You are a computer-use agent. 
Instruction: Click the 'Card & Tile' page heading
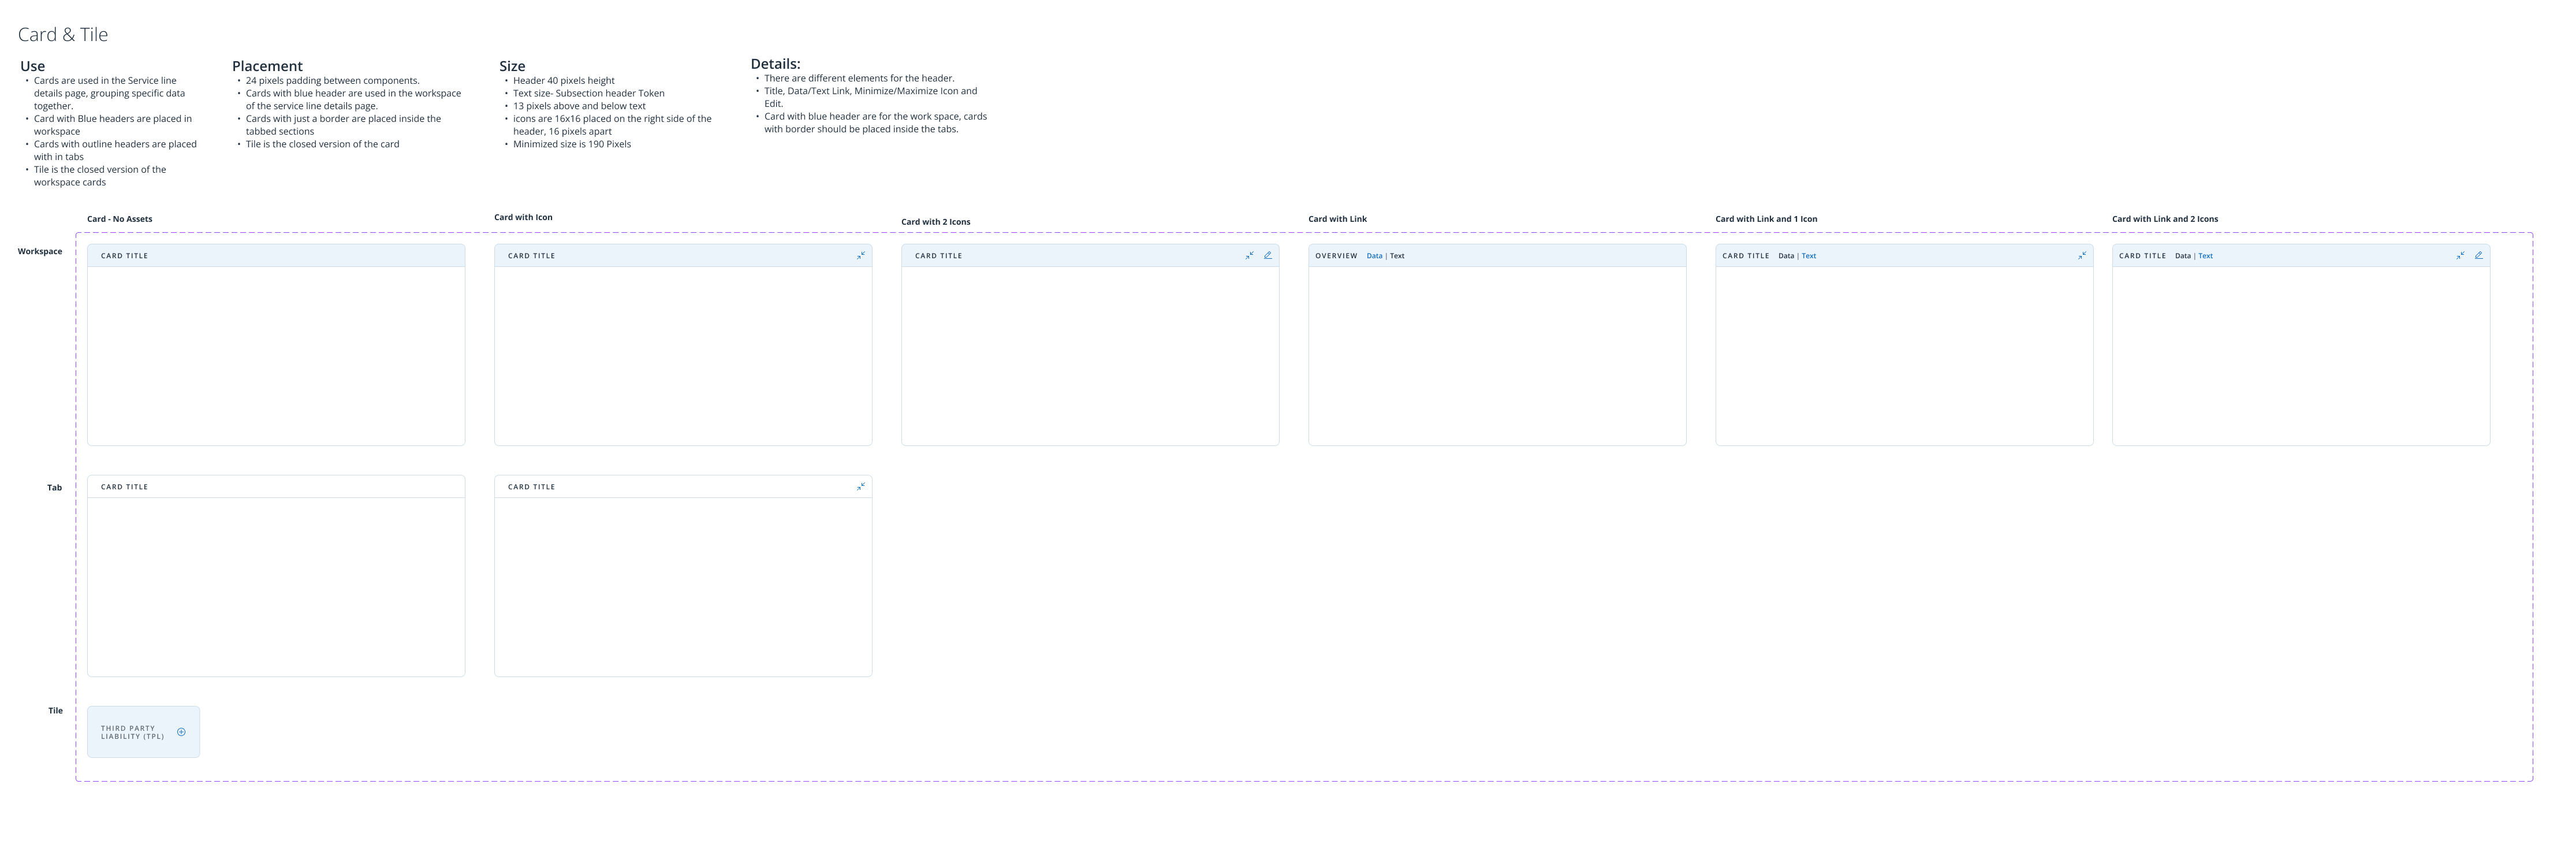(x=63, y=35)
